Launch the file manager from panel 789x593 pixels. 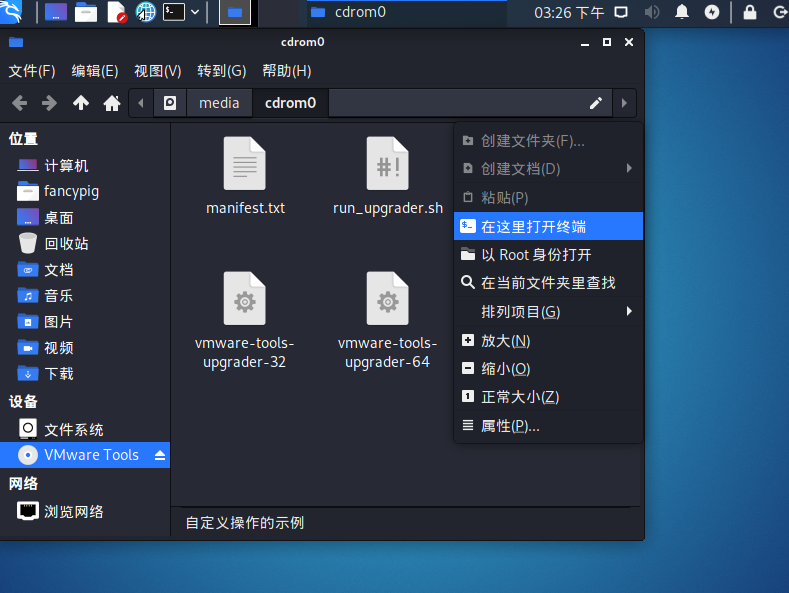coord(86,12)
